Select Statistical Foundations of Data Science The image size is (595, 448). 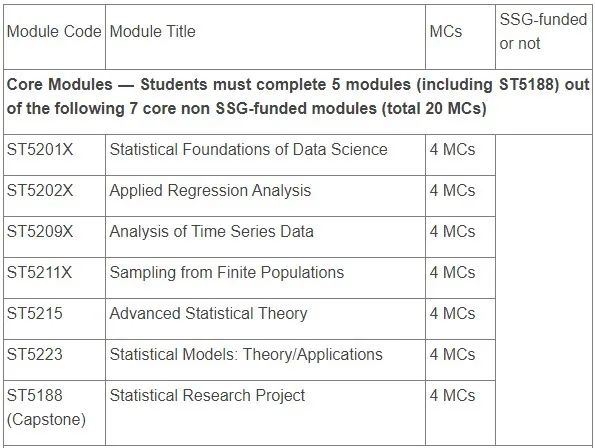point(249,149)
